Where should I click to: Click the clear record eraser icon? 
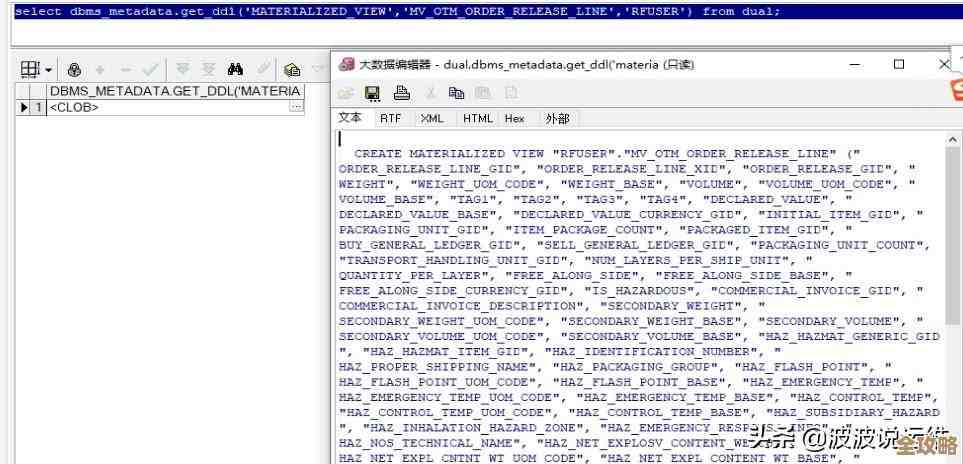[x=263, y=69]
